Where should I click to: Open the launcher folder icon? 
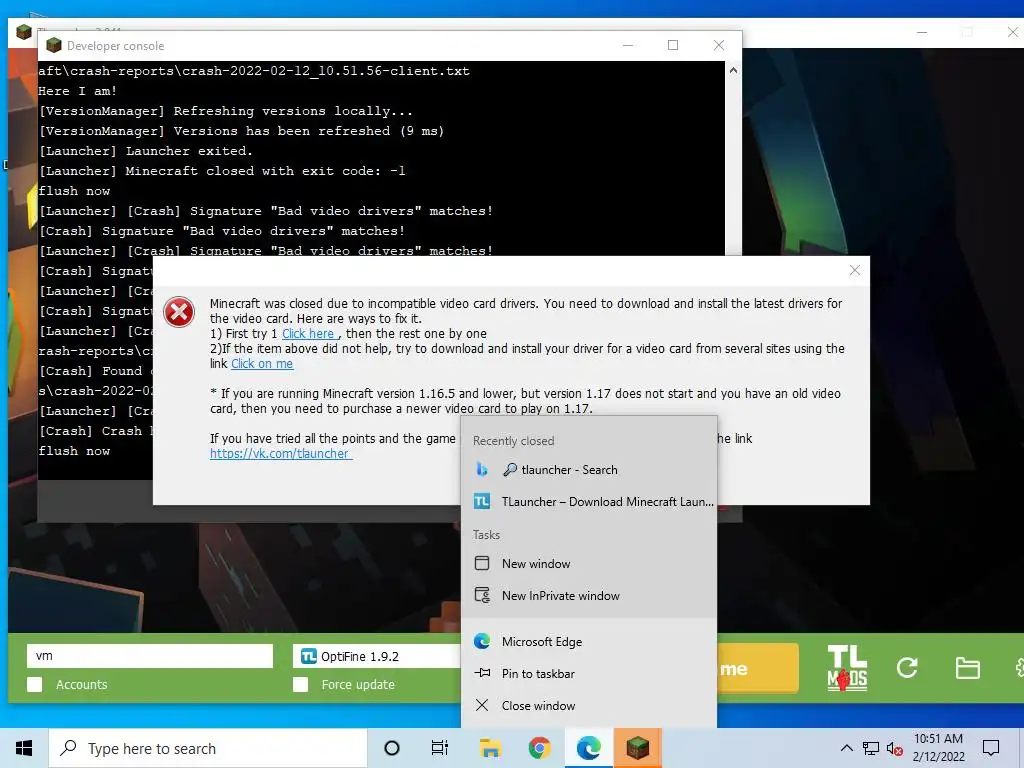(x=967, y=668)
